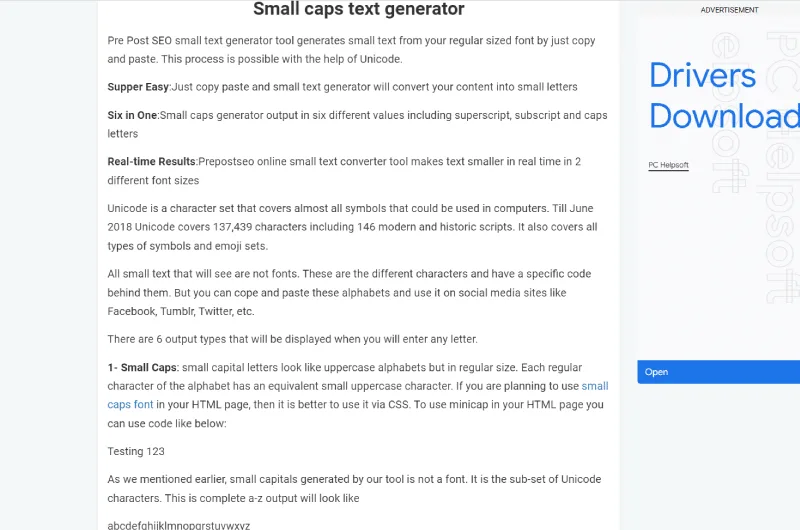Click the ADVERTISEMENT label above the ad
Viewport: 800px width, 530px height.
click(729, 10)
